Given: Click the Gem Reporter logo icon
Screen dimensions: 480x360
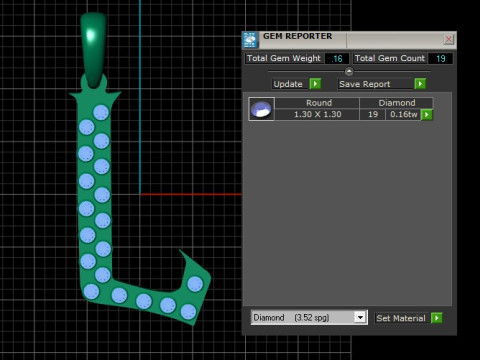Looking at the screenshot, I should coord(250,40).
